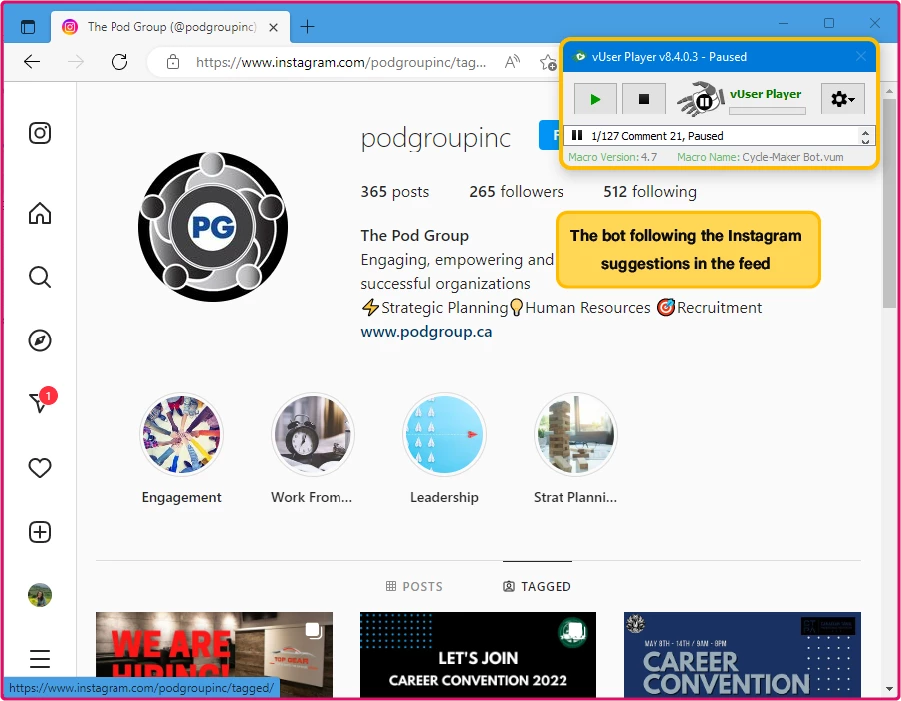Click the browser Back arrow

(x=32, y=61)
